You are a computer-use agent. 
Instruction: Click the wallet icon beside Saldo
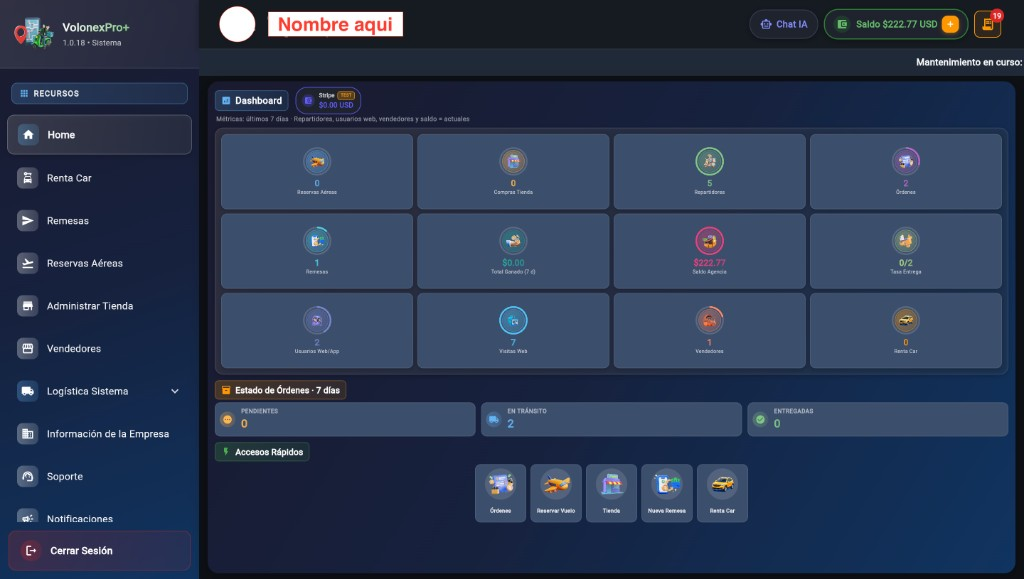842,24
